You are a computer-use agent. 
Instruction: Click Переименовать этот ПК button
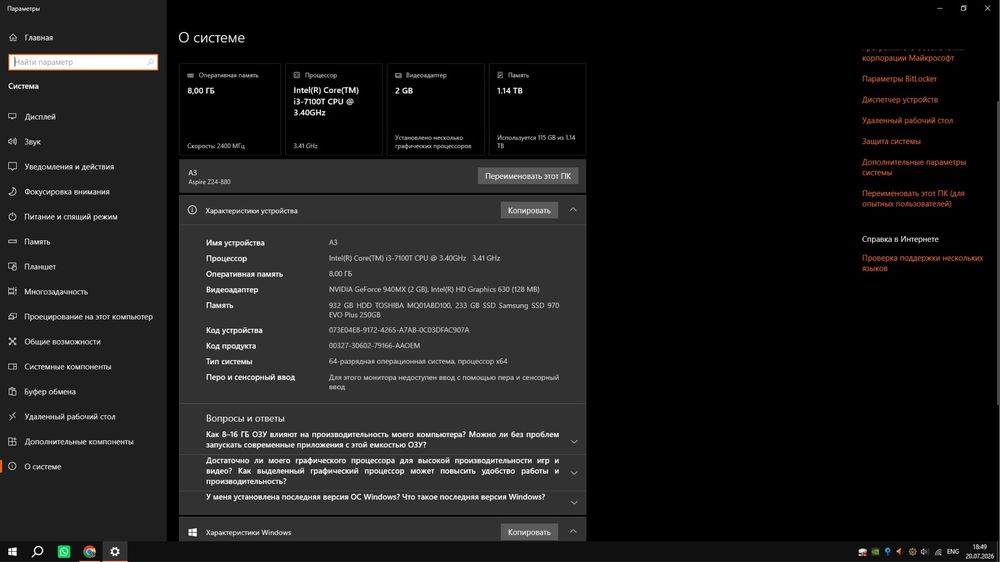coord(528,176)
